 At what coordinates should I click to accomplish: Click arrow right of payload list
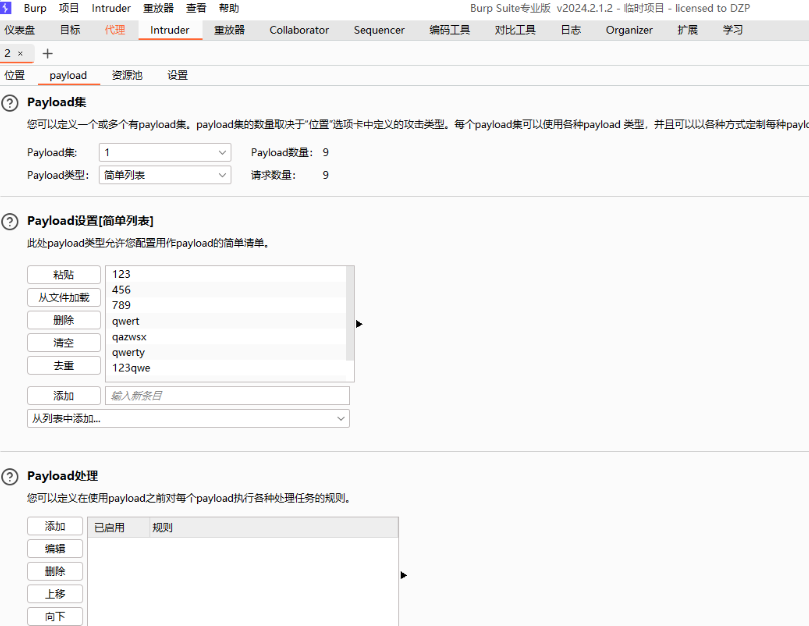pos(359,324)
